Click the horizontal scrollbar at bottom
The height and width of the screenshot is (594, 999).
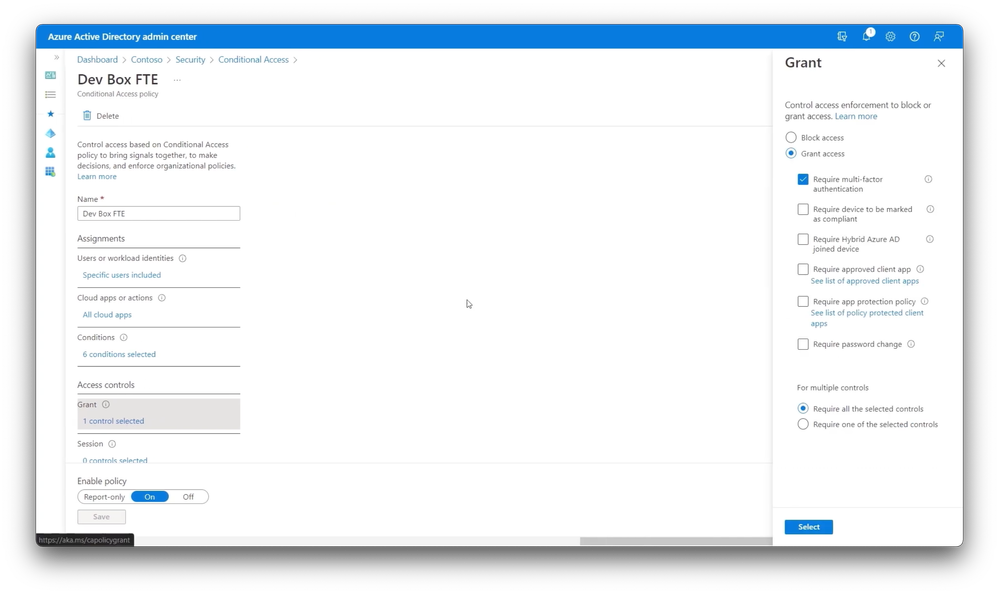coord(676,540)
